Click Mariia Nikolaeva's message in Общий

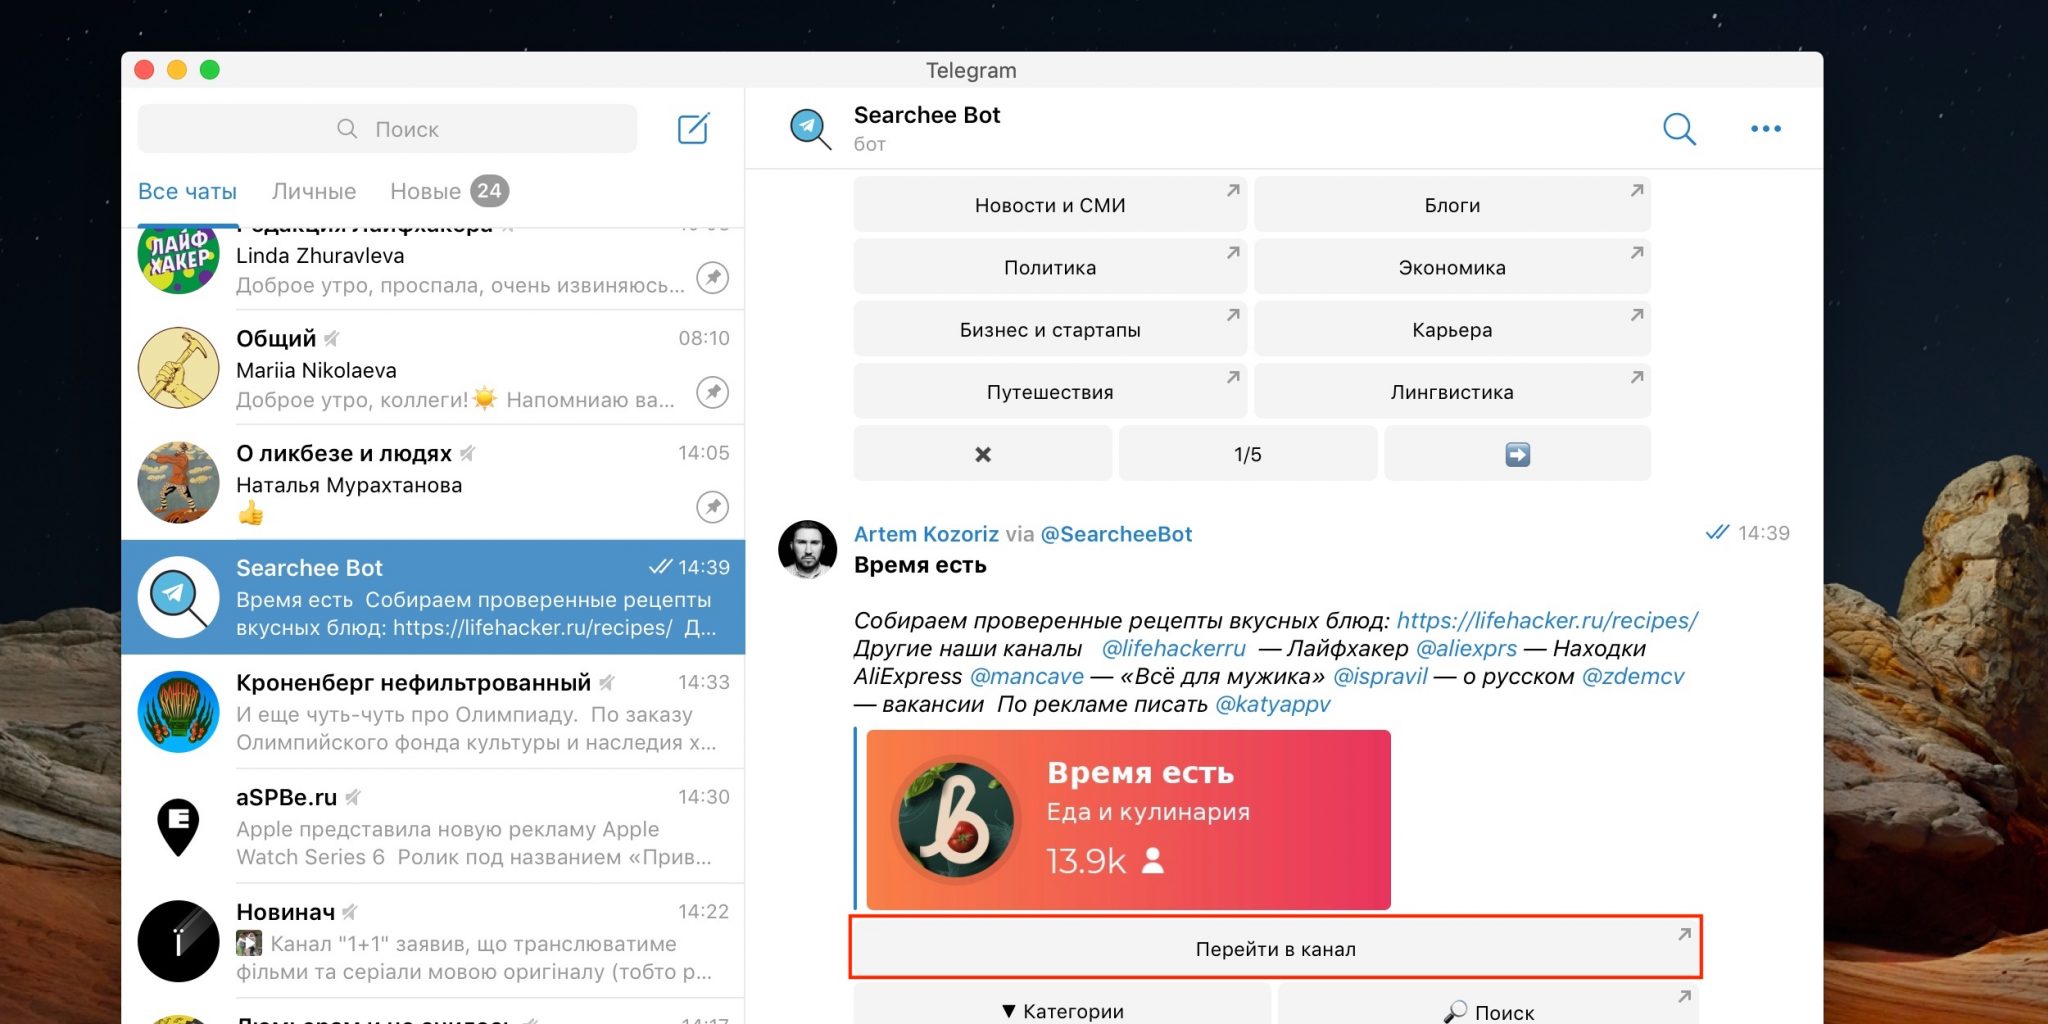(455, 400)
